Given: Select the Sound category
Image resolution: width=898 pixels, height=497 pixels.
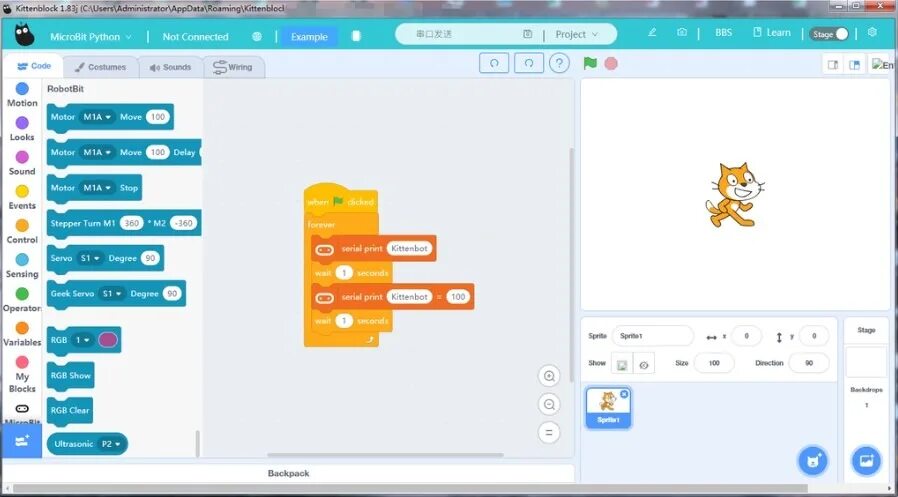Looking at the screenshot, I should pos(22,164).
